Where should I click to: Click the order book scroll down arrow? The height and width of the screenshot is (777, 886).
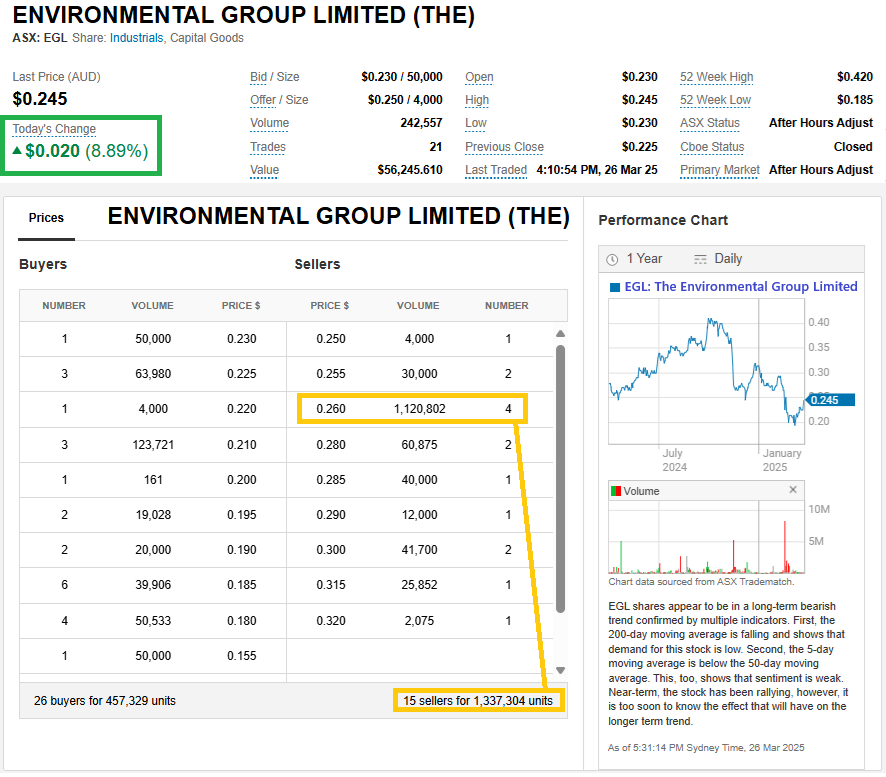[561, 670]
